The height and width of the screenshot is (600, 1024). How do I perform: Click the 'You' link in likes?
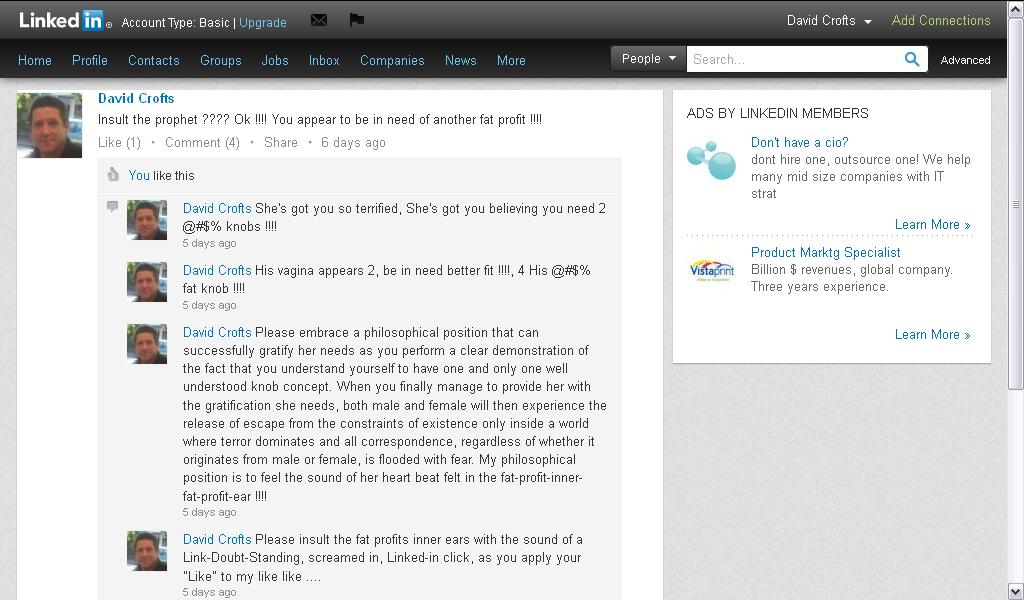139,175
